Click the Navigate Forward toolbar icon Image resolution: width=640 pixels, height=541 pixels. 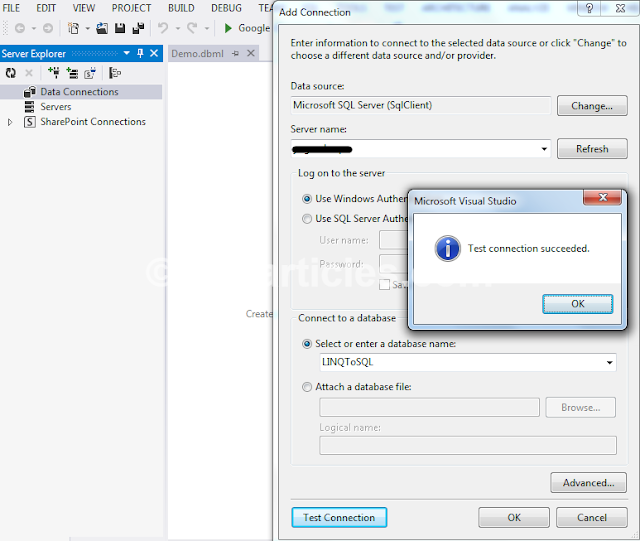coord(48,28)
